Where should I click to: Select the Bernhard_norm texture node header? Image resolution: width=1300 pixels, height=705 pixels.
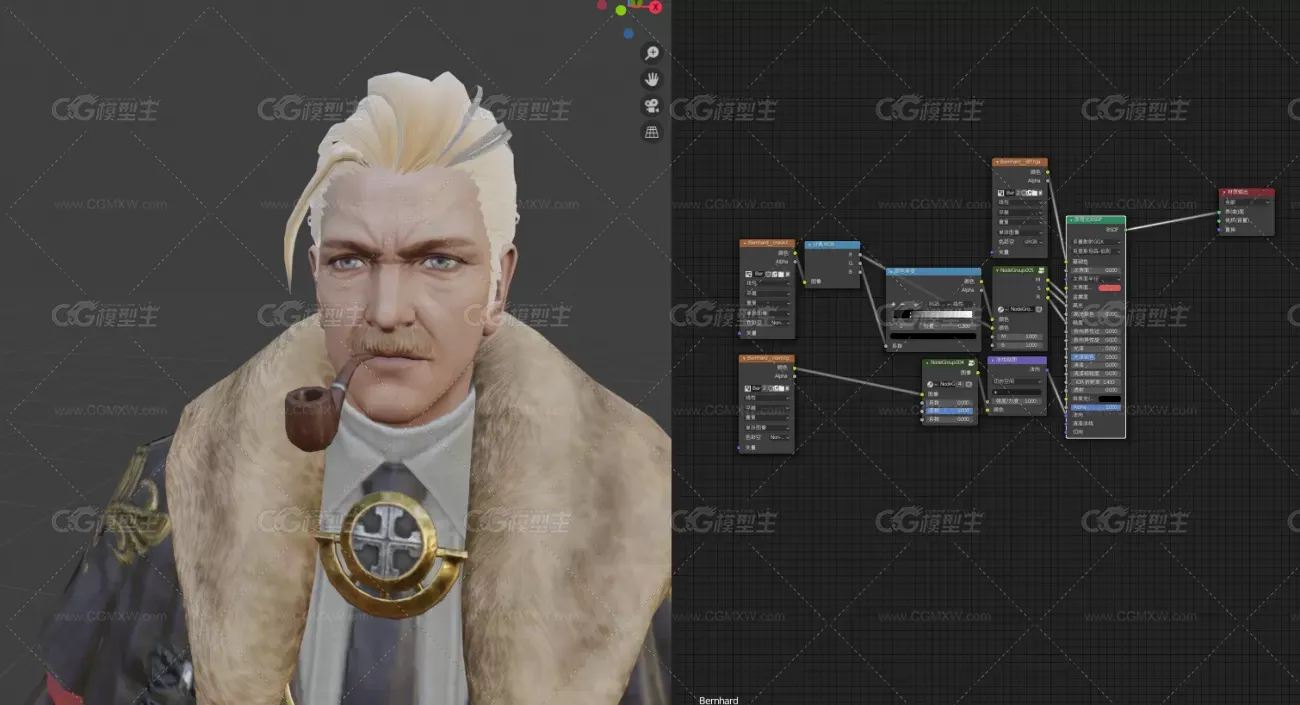(767, 358)
